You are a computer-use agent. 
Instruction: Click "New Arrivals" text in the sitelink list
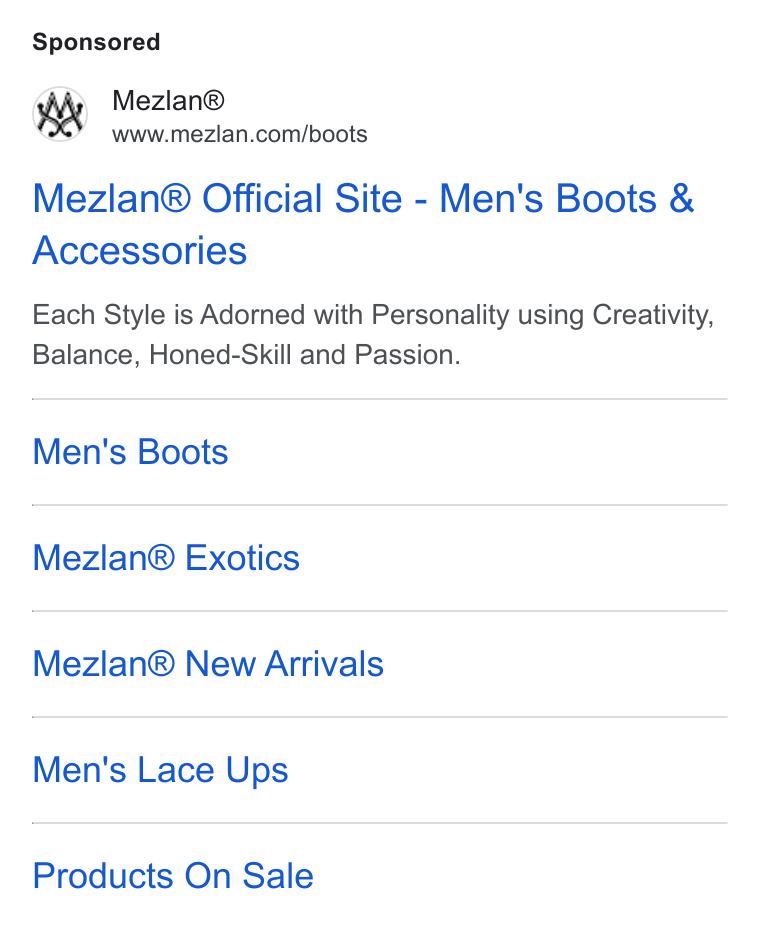tap(285, 664)
